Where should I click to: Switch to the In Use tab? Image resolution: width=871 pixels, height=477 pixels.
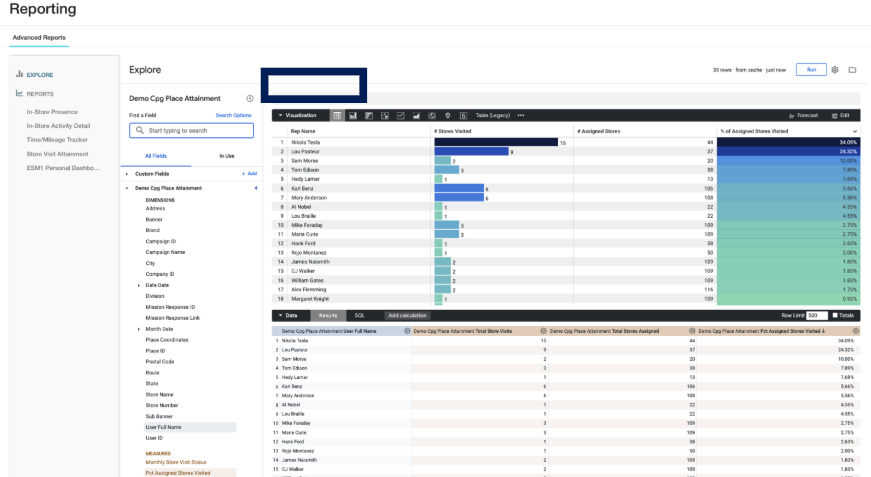click(x=227, y=156)
